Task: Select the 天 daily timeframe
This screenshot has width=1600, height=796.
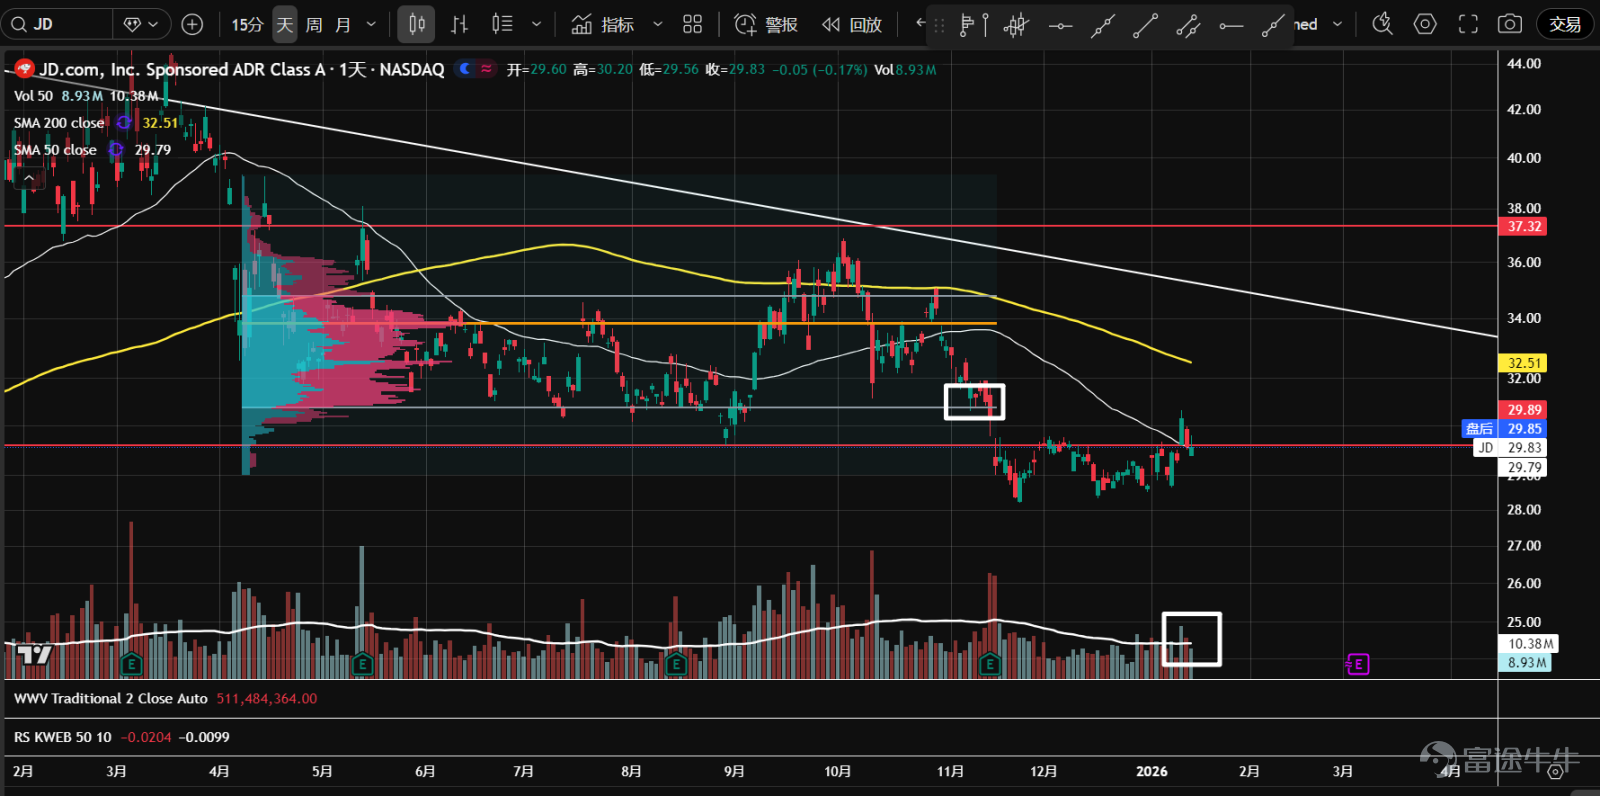Action: [x=285, y=24]
